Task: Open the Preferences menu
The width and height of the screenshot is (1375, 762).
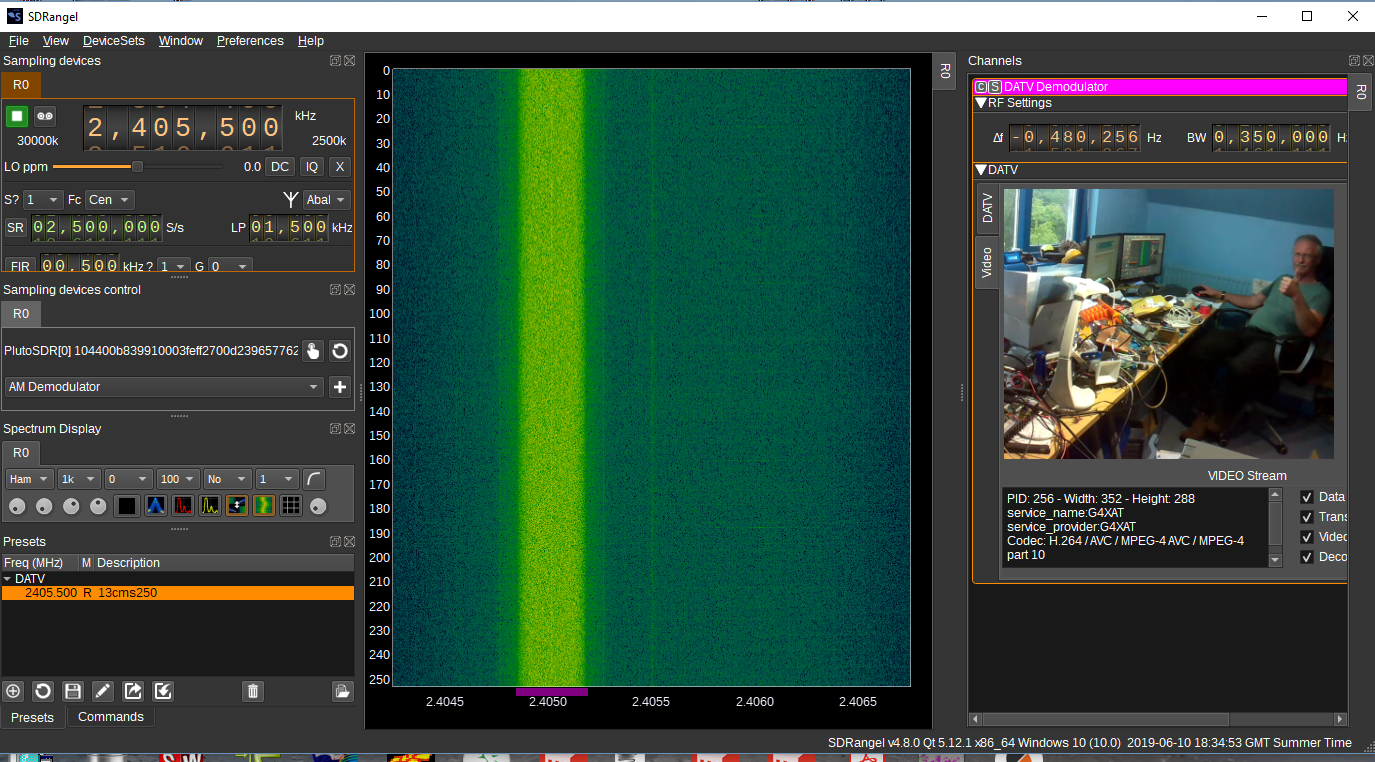Action: tap(250, 40)
